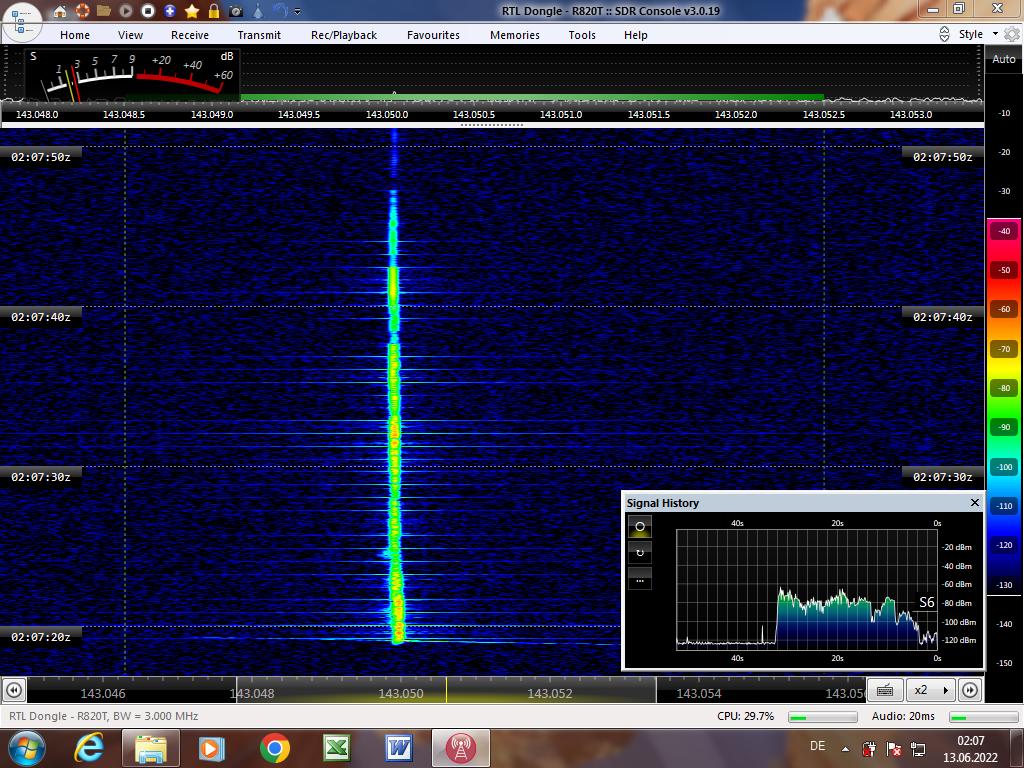This screenshot has height=768, width=1024.
Task: Click the yellow tuning marker on frequency bar
Action: pyautogui.click(x=446, y=690)
